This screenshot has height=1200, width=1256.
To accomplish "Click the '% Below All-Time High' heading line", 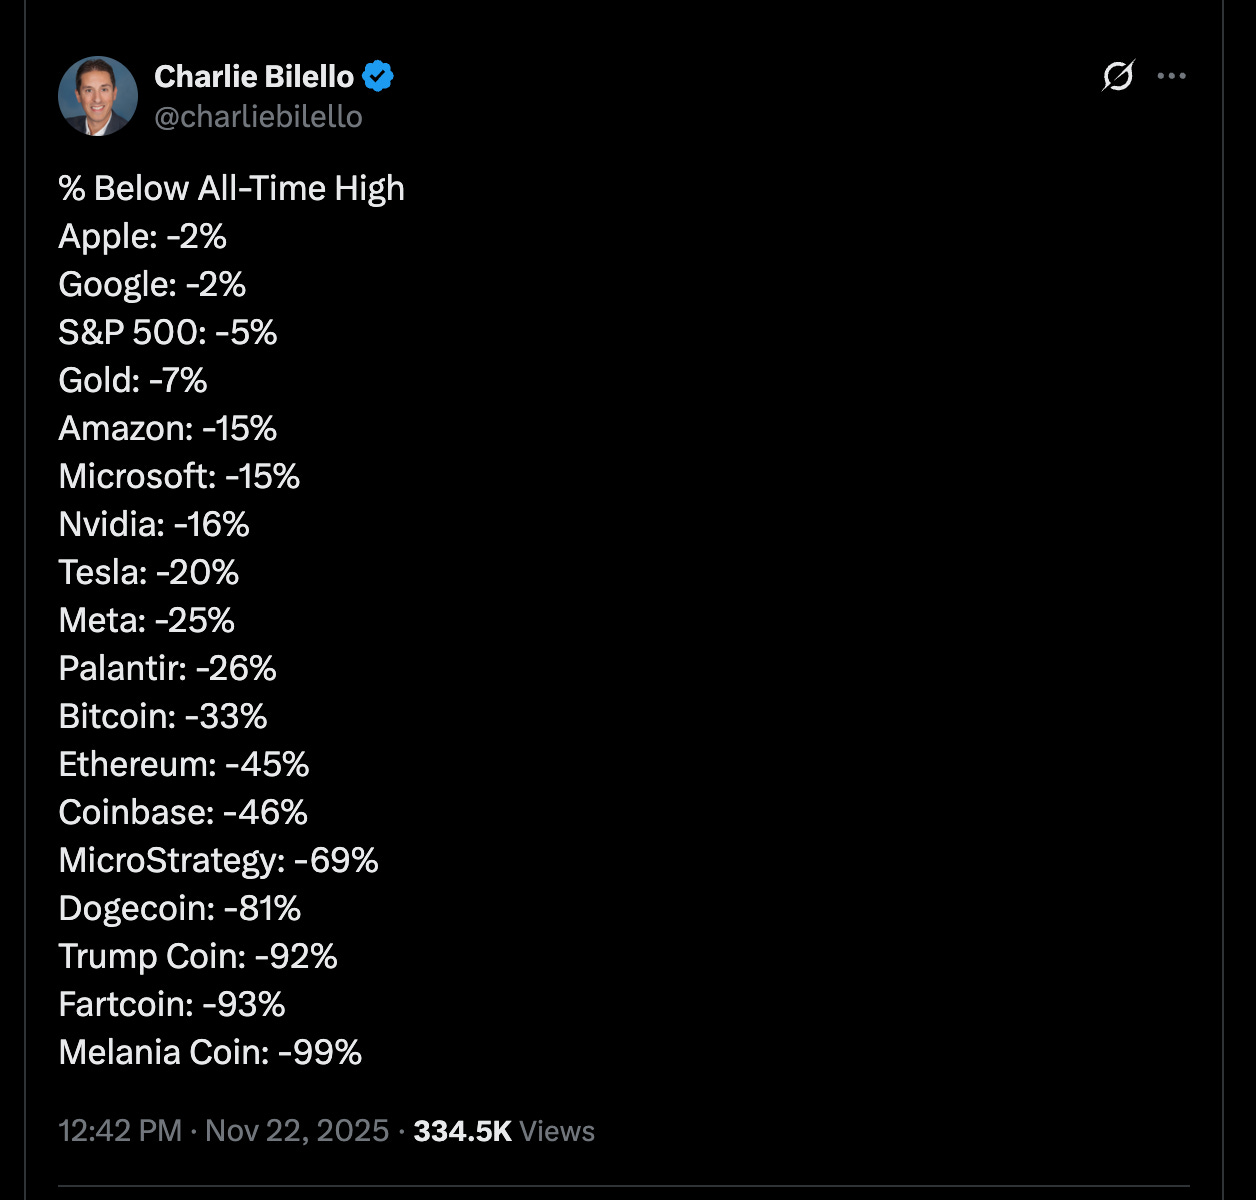I will 231,188.
